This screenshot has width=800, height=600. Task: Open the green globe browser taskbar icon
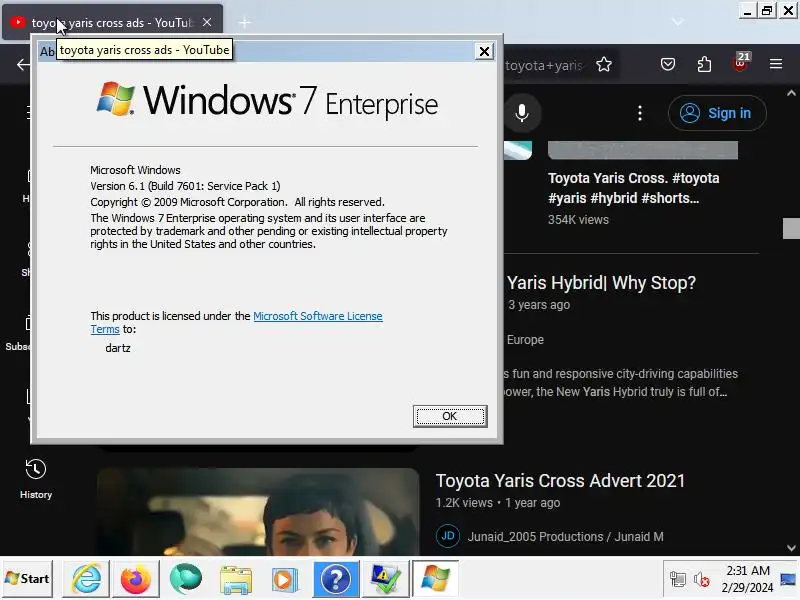pyautogui.click(x=185, y=579)
